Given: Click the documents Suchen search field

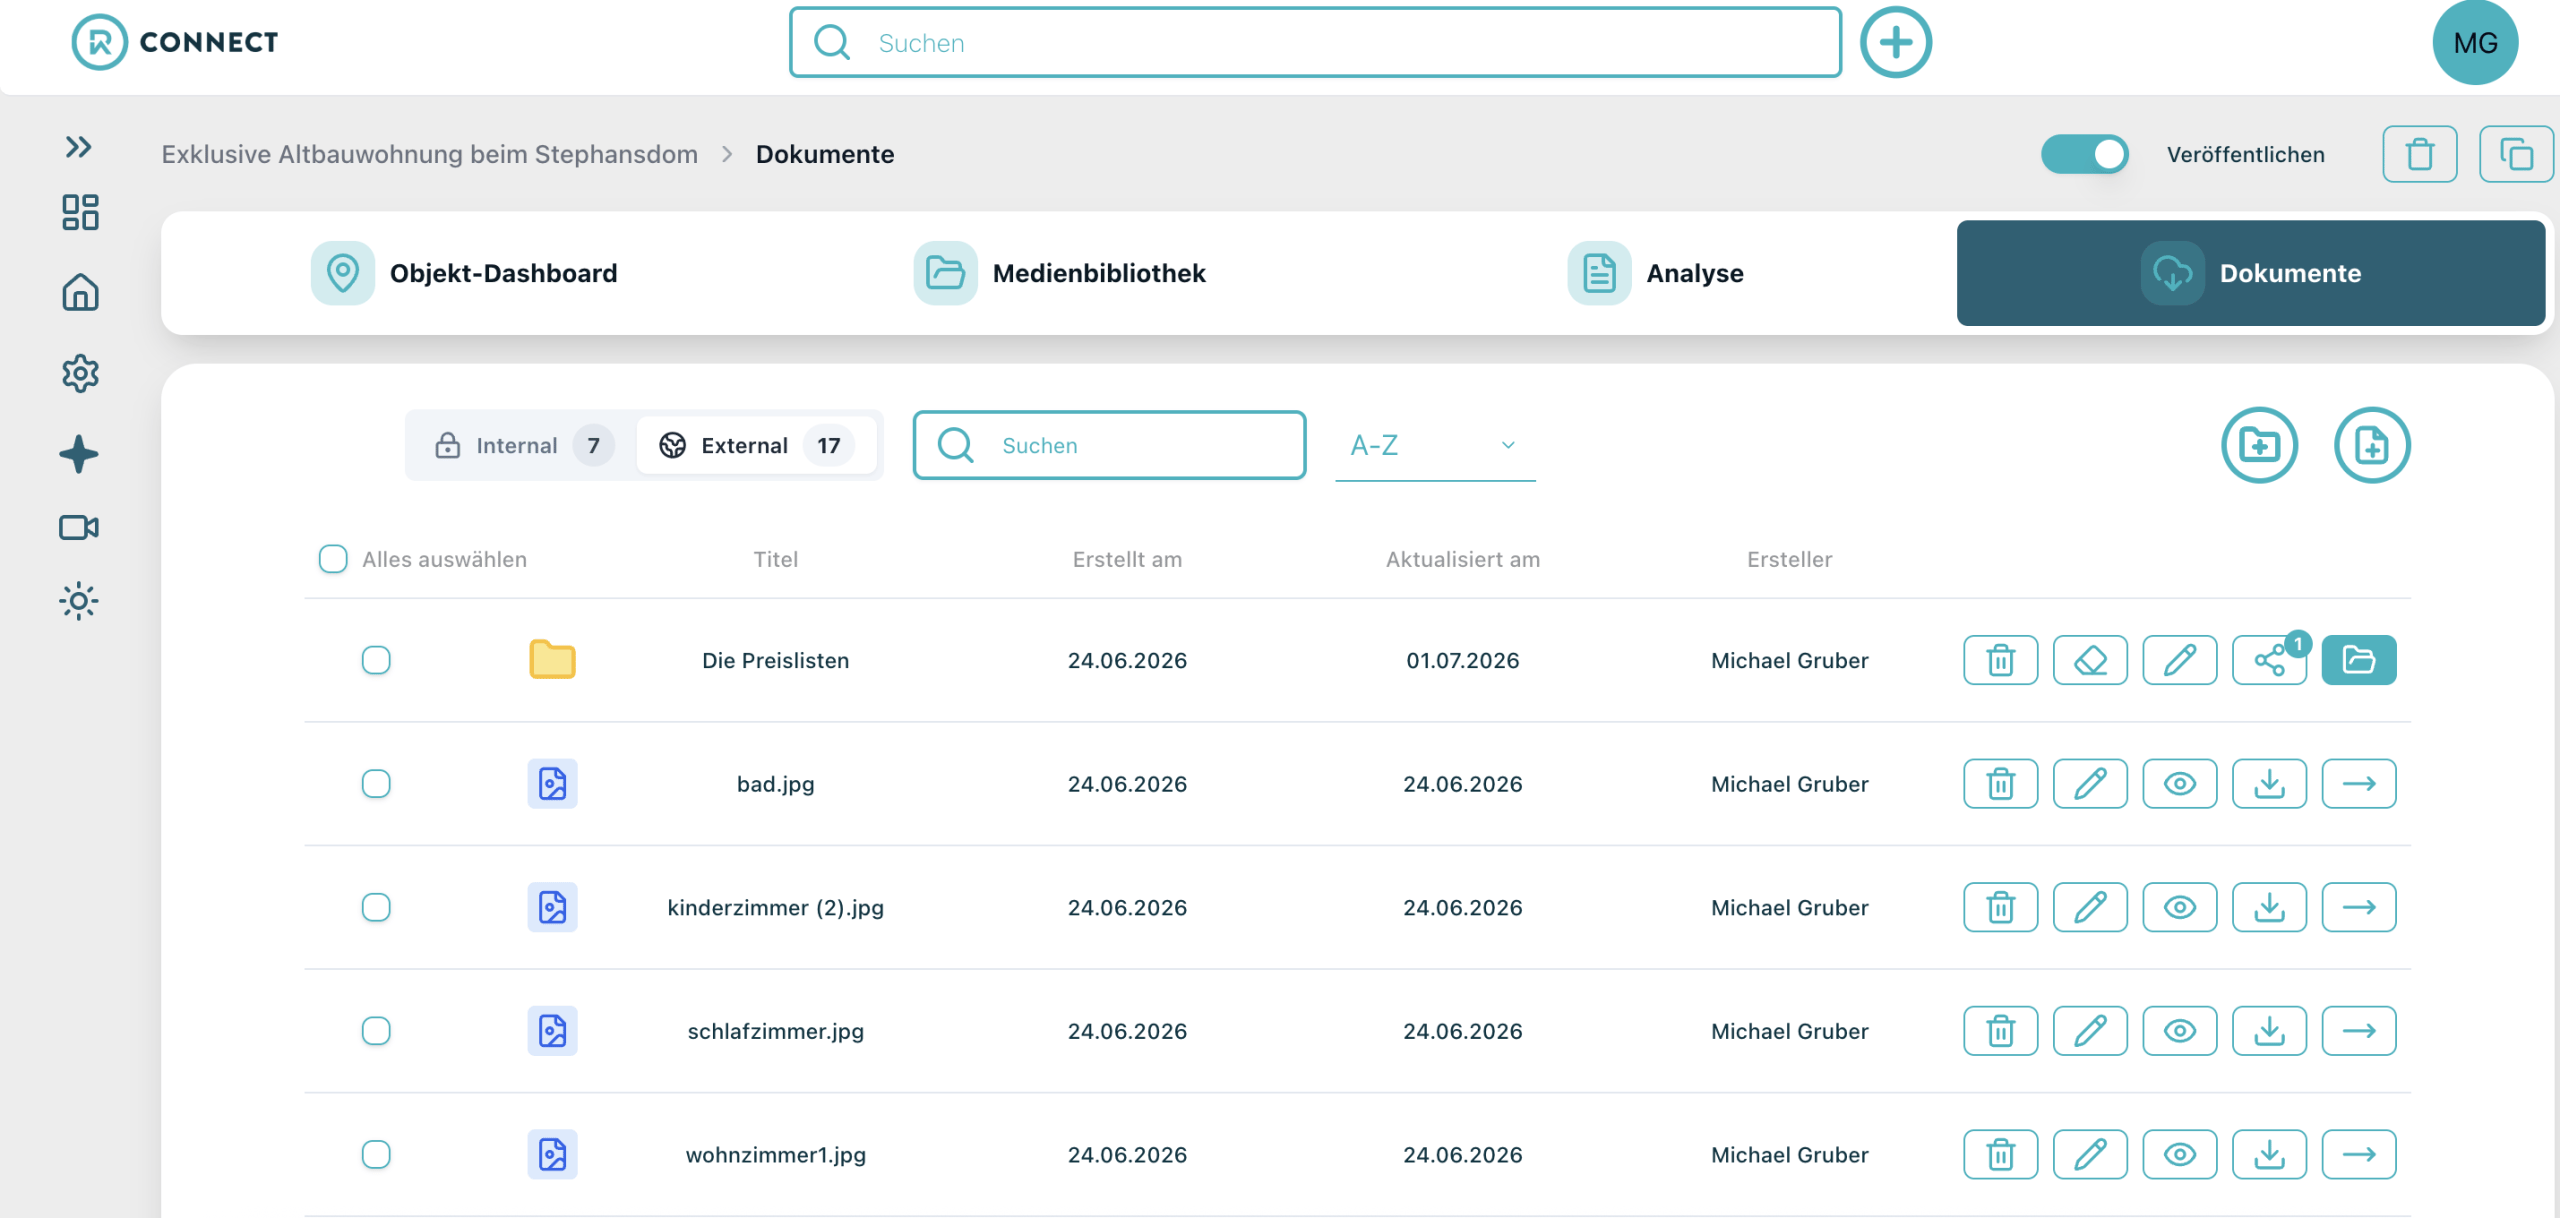Looking at the screenshot, I should (1109, 445).
